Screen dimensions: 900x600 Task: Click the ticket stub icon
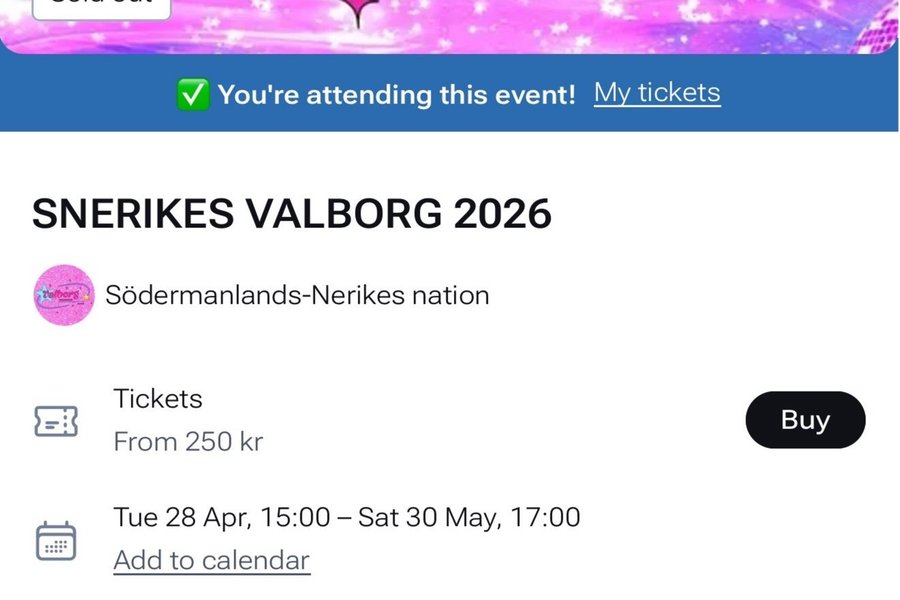click(x=56, y=421)
